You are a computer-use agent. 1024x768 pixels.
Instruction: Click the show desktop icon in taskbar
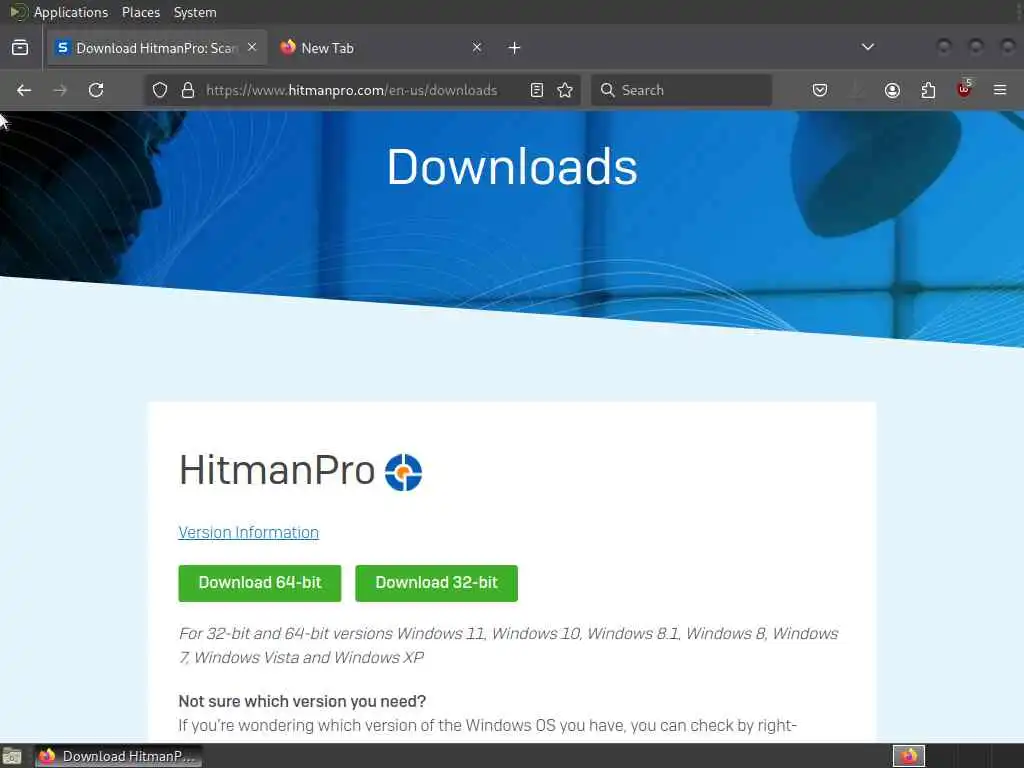[12, 756]
